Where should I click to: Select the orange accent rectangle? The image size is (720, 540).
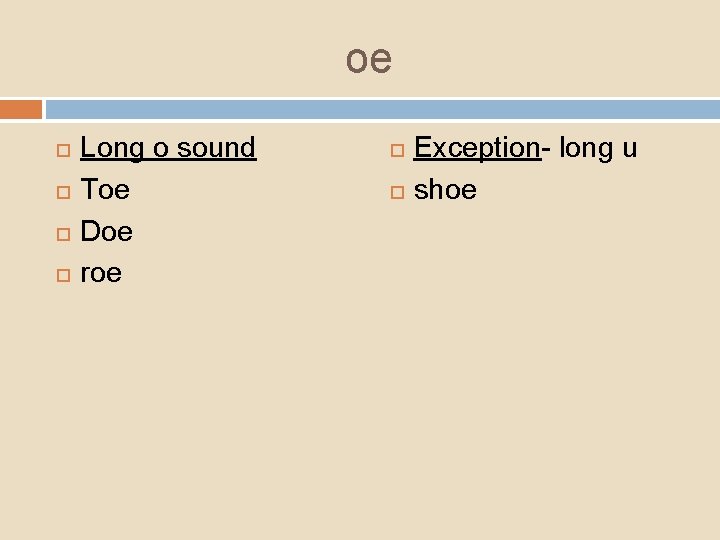[21, 108]
